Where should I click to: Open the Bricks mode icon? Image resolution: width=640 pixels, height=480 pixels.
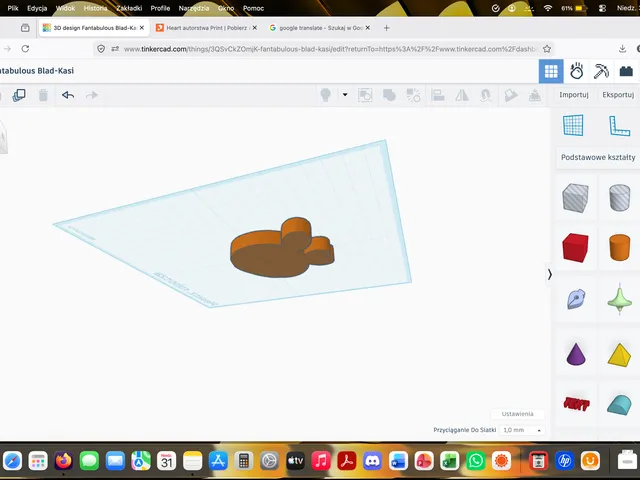(x=626, y=71)
